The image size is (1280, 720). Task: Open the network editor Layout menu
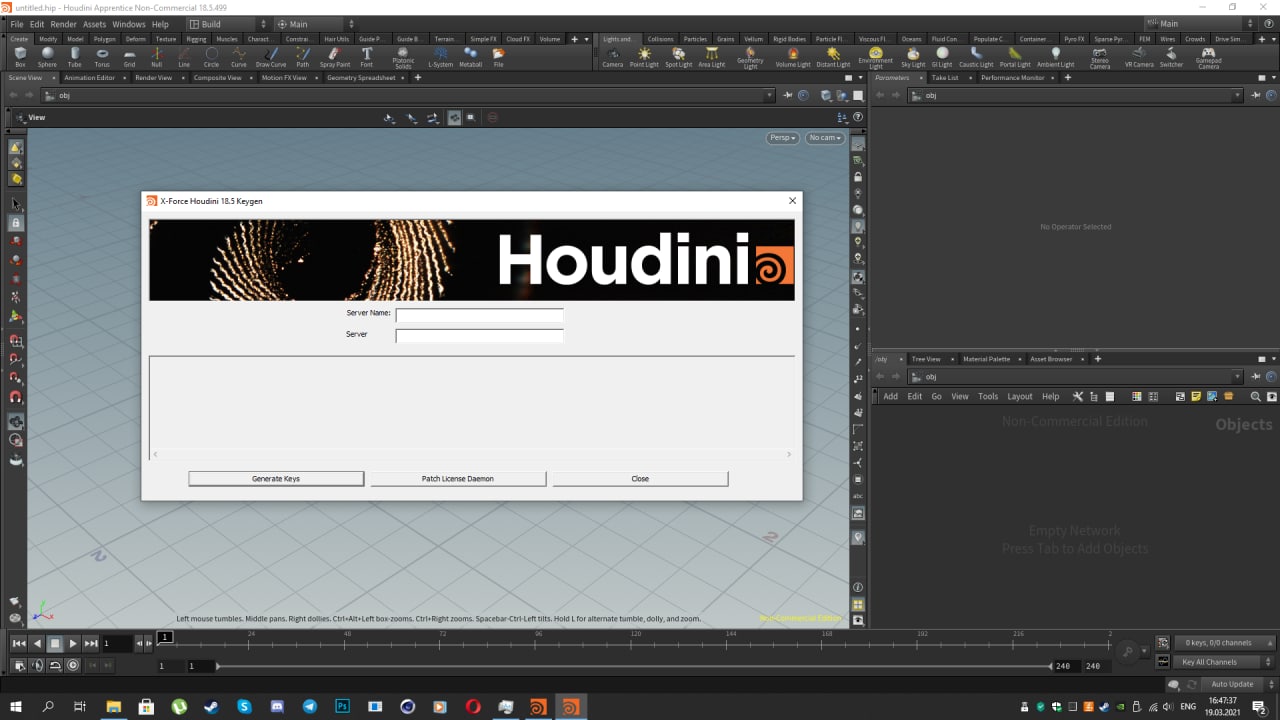point(1020,397)
